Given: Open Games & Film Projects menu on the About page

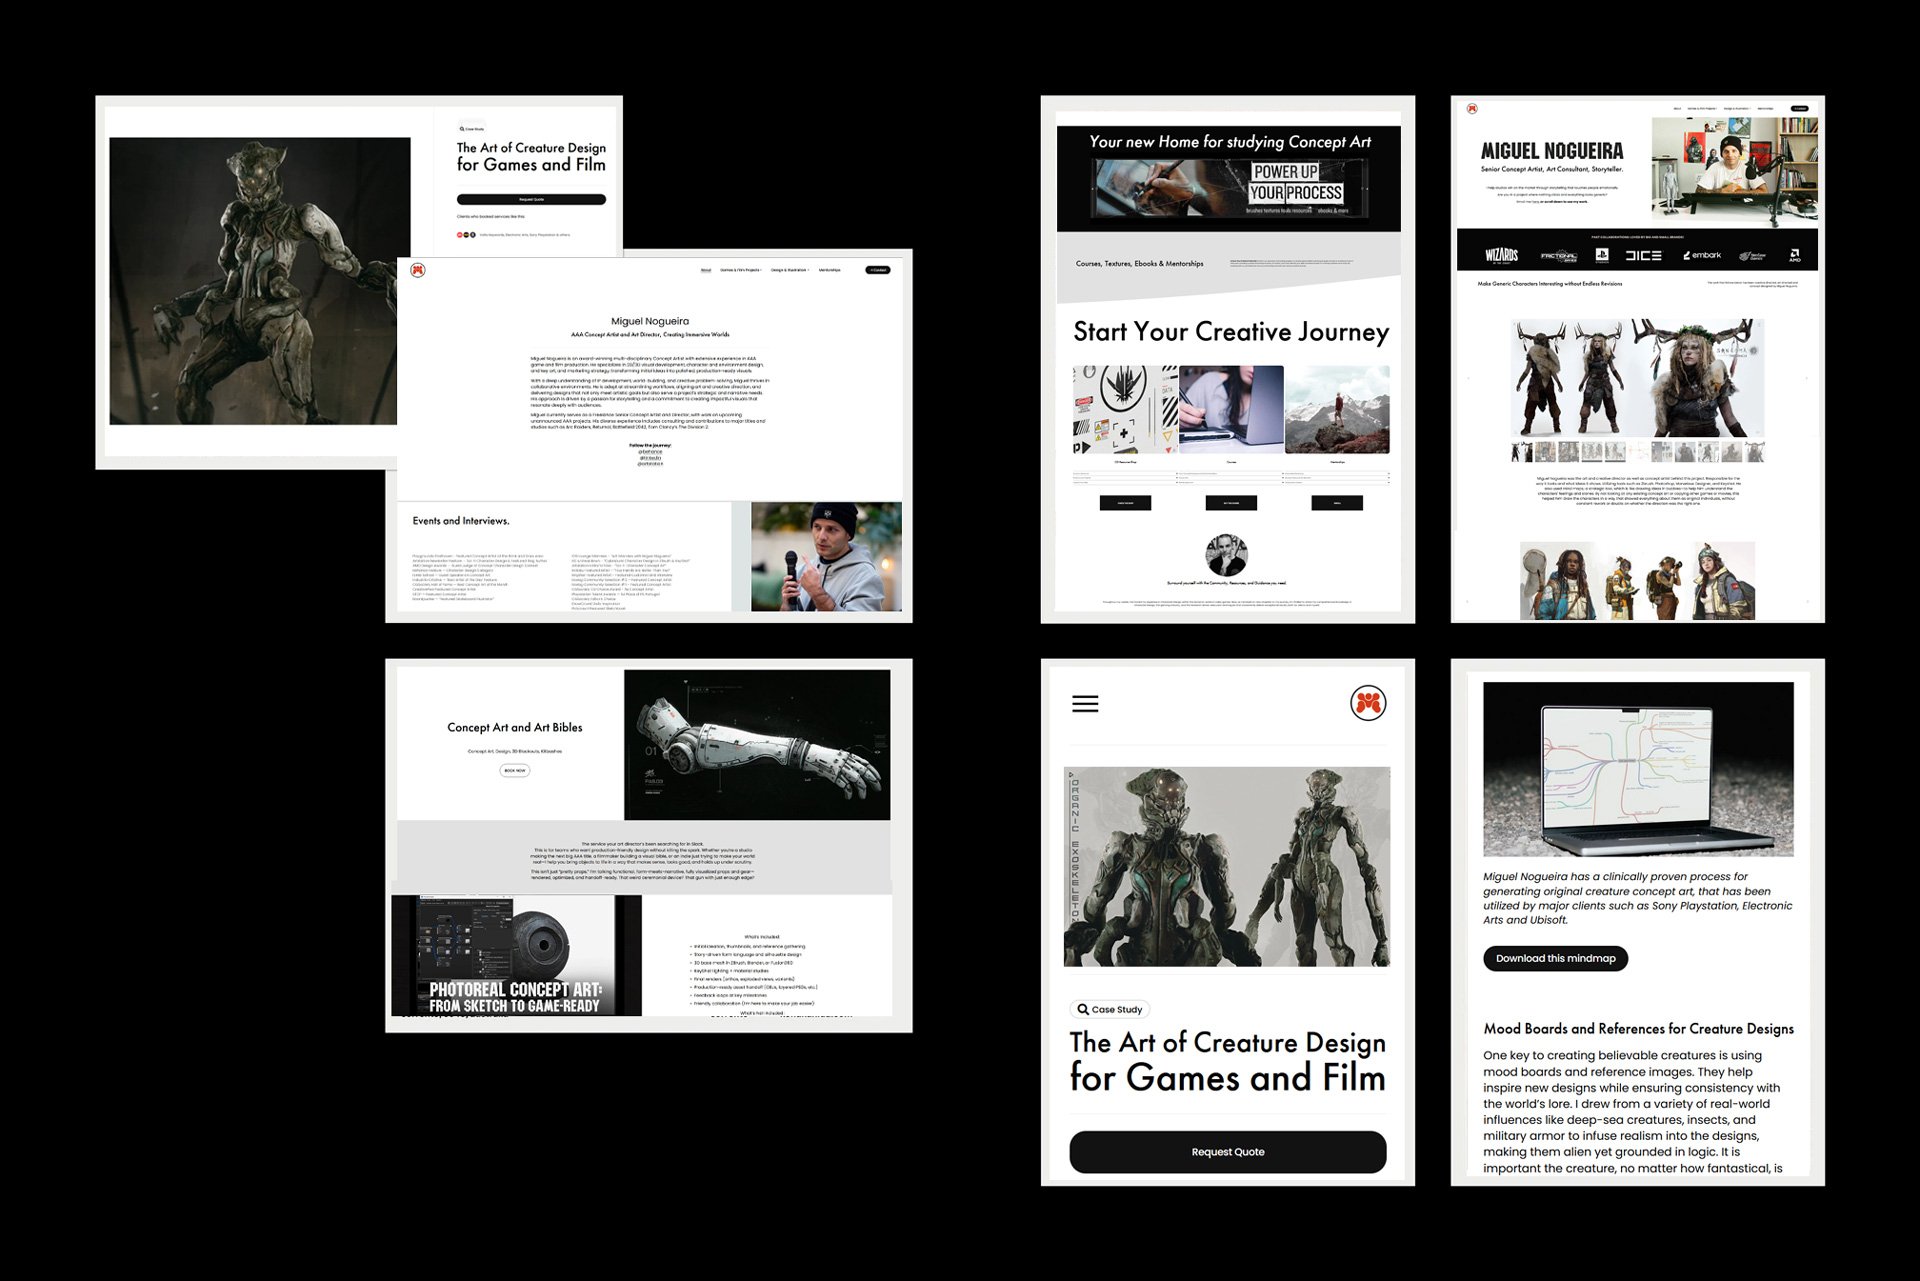Looking at the screenshot, I should coord(740,270).
